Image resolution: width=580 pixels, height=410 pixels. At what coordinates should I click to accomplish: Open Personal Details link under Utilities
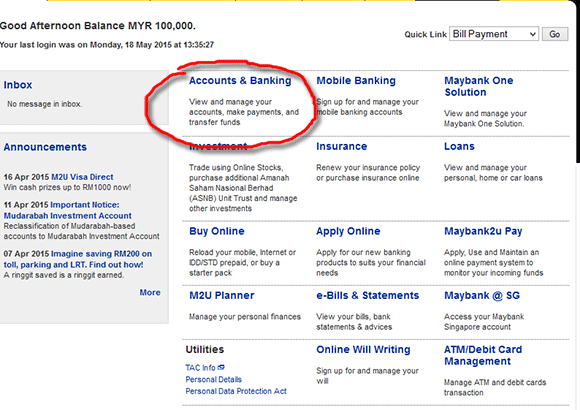213,380
